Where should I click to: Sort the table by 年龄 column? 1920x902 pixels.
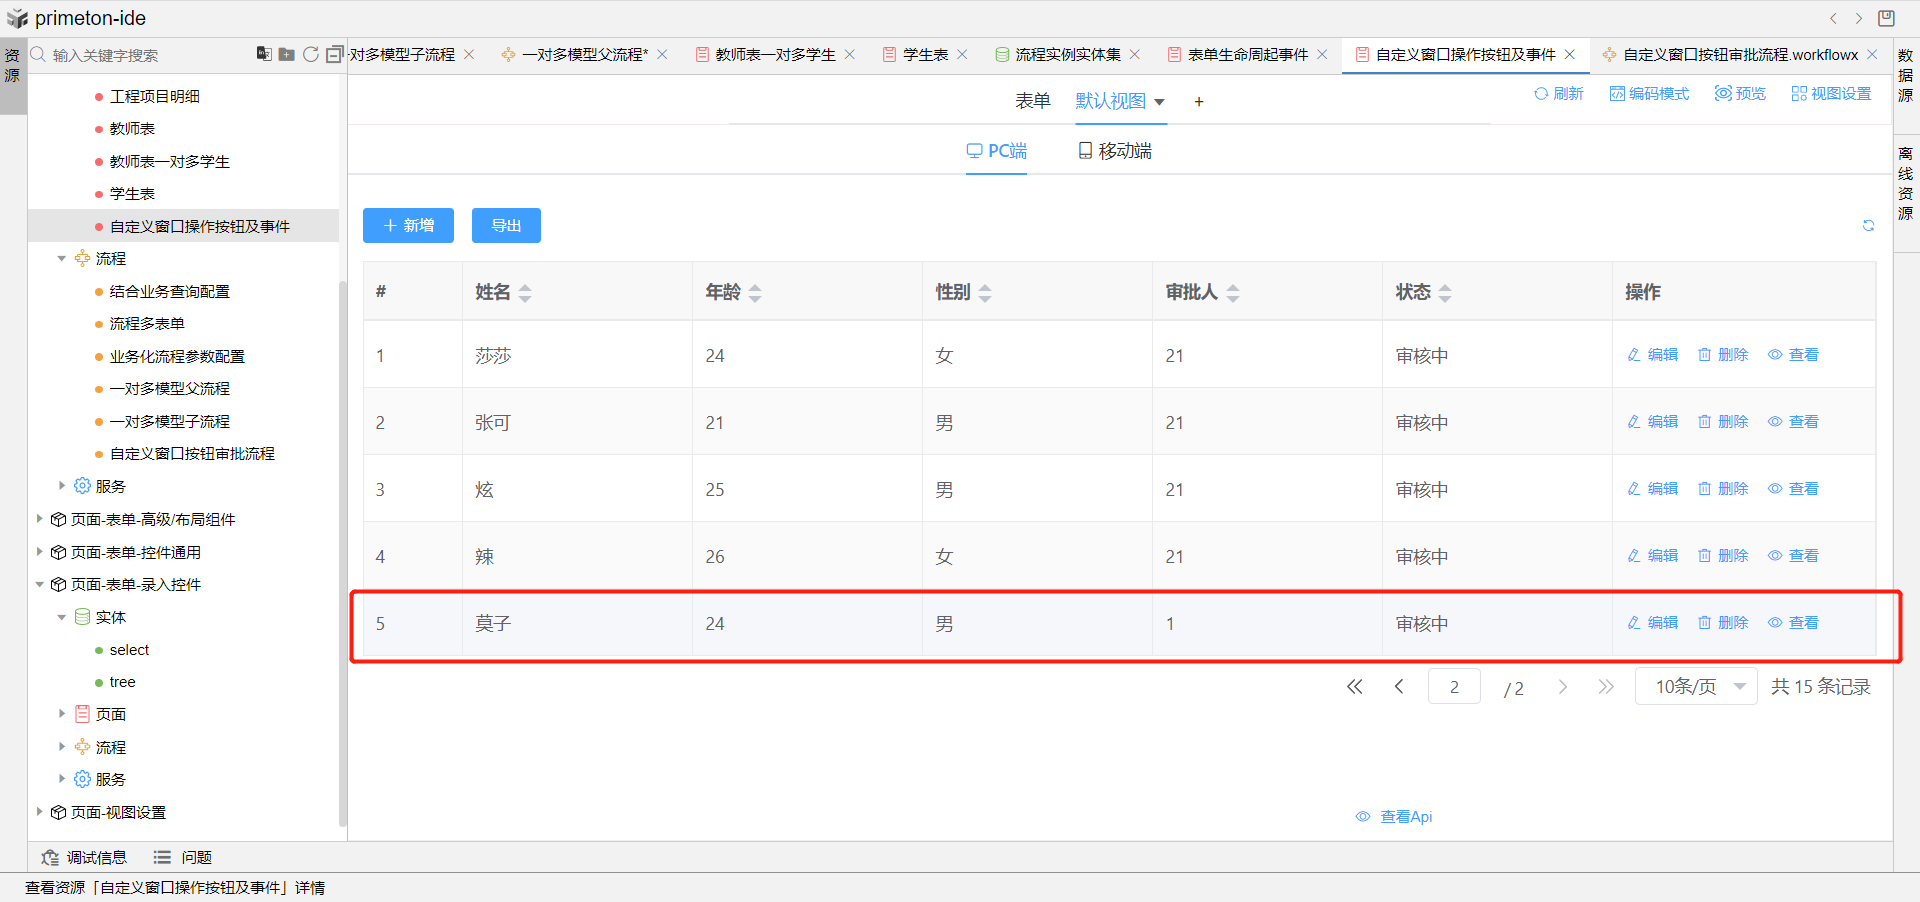(x=755, y=293)
